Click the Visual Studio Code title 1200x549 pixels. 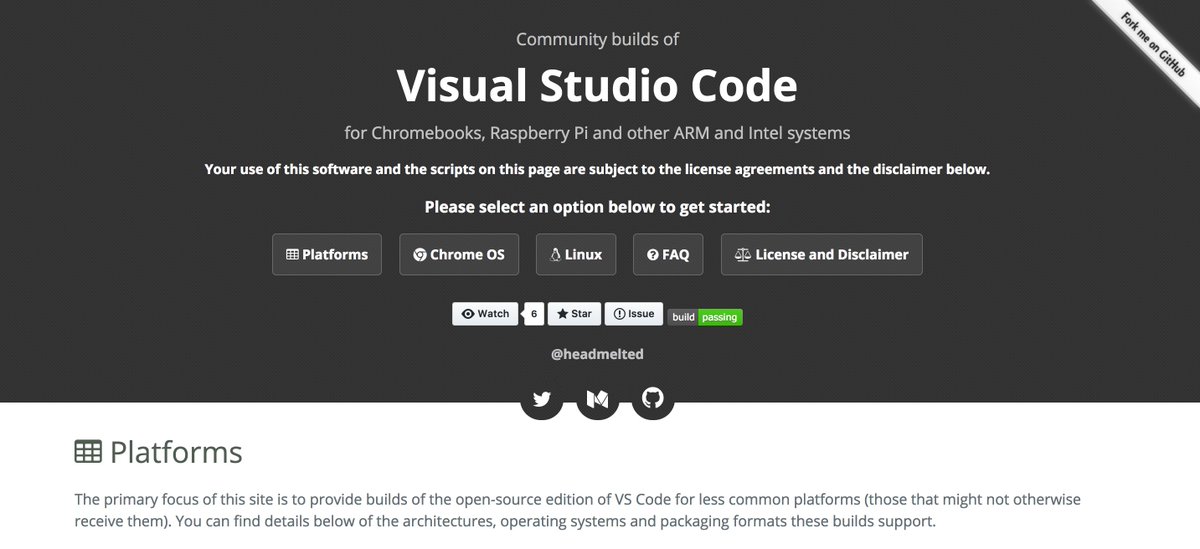597,85
